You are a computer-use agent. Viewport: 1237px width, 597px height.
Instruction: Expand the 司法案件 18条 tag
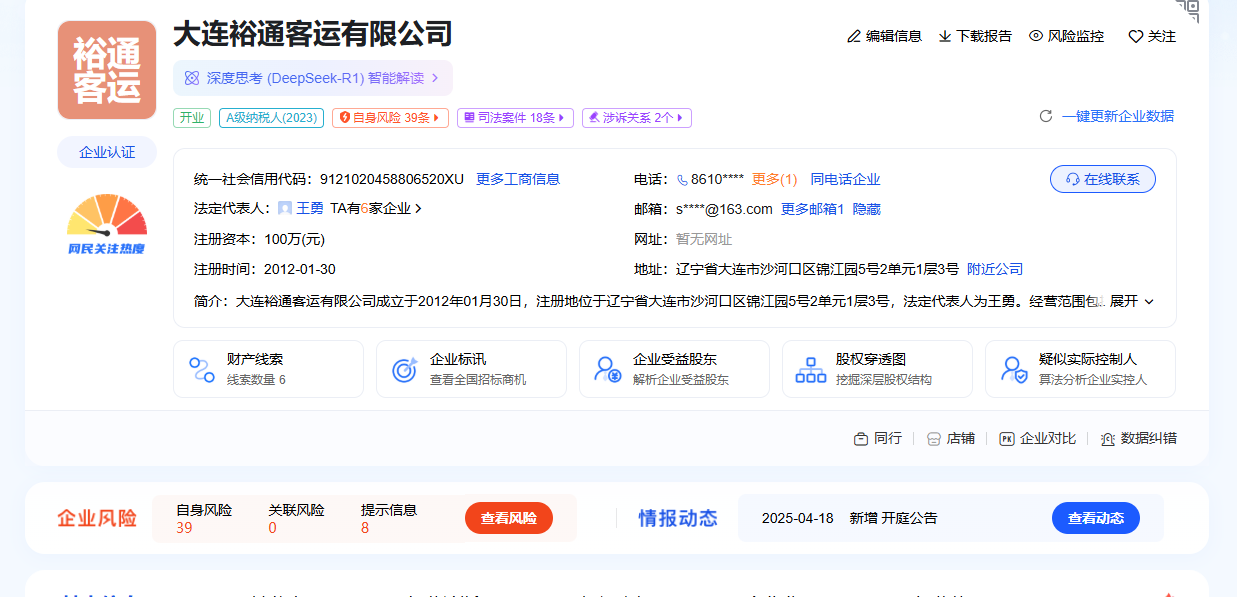tap(516, 118)
